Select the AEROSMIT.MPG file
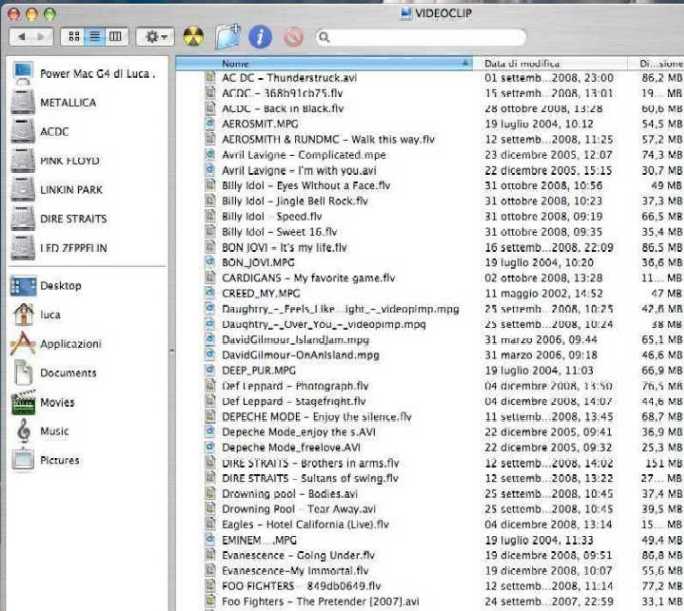This screenshot has width=684, height=611. click(260, 124)
